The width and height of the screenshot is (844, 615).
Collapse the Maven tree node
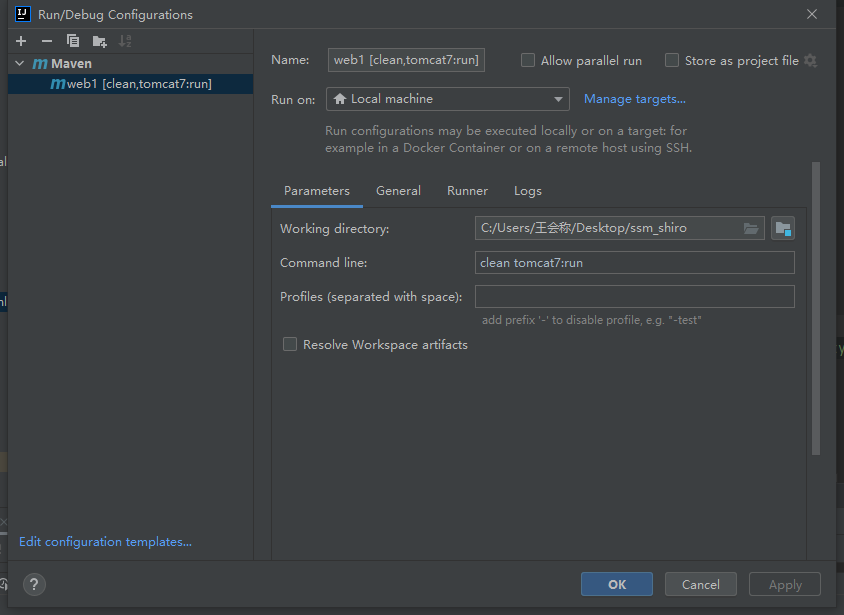pyautogui.click(x=19, y=64)
